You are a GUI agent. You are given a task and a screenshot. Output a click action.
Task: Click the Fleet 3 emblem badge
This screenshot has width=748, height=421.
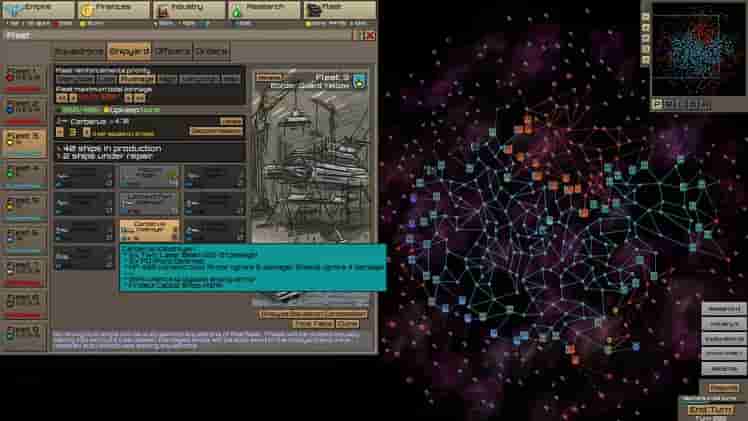click(x=358, y=80)
